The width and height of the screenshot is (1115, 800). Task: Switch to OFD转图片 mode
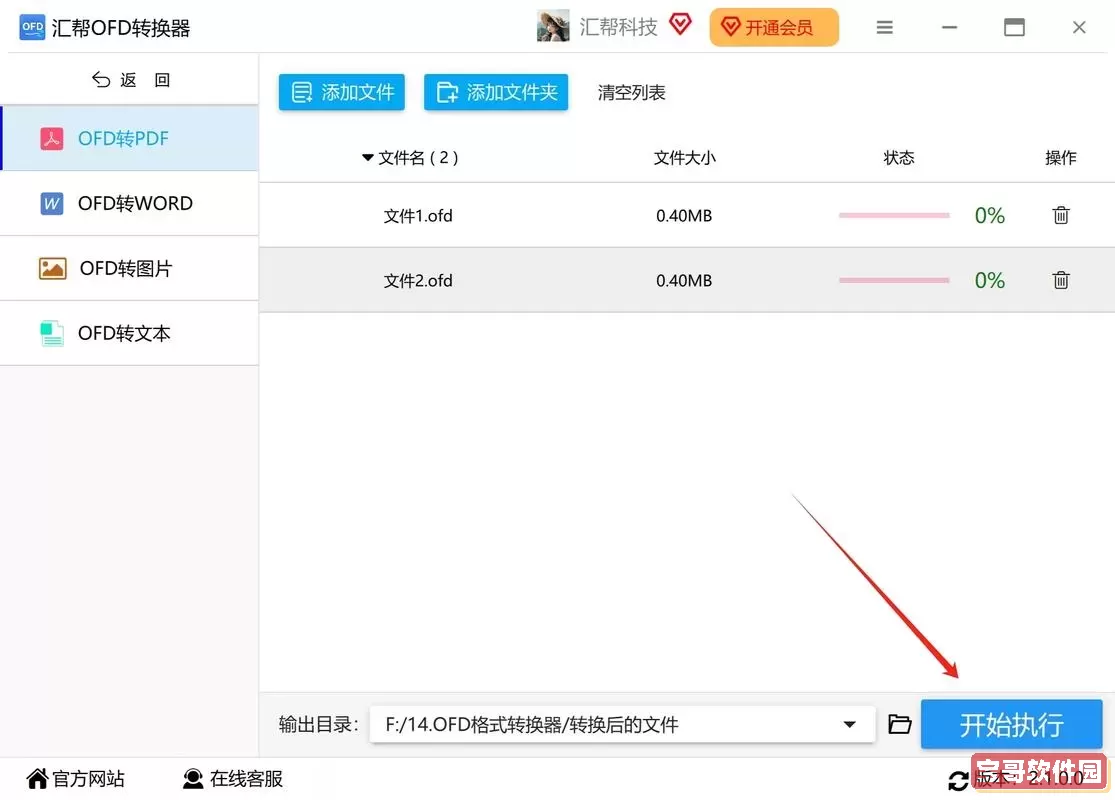[x=129, y=268]
